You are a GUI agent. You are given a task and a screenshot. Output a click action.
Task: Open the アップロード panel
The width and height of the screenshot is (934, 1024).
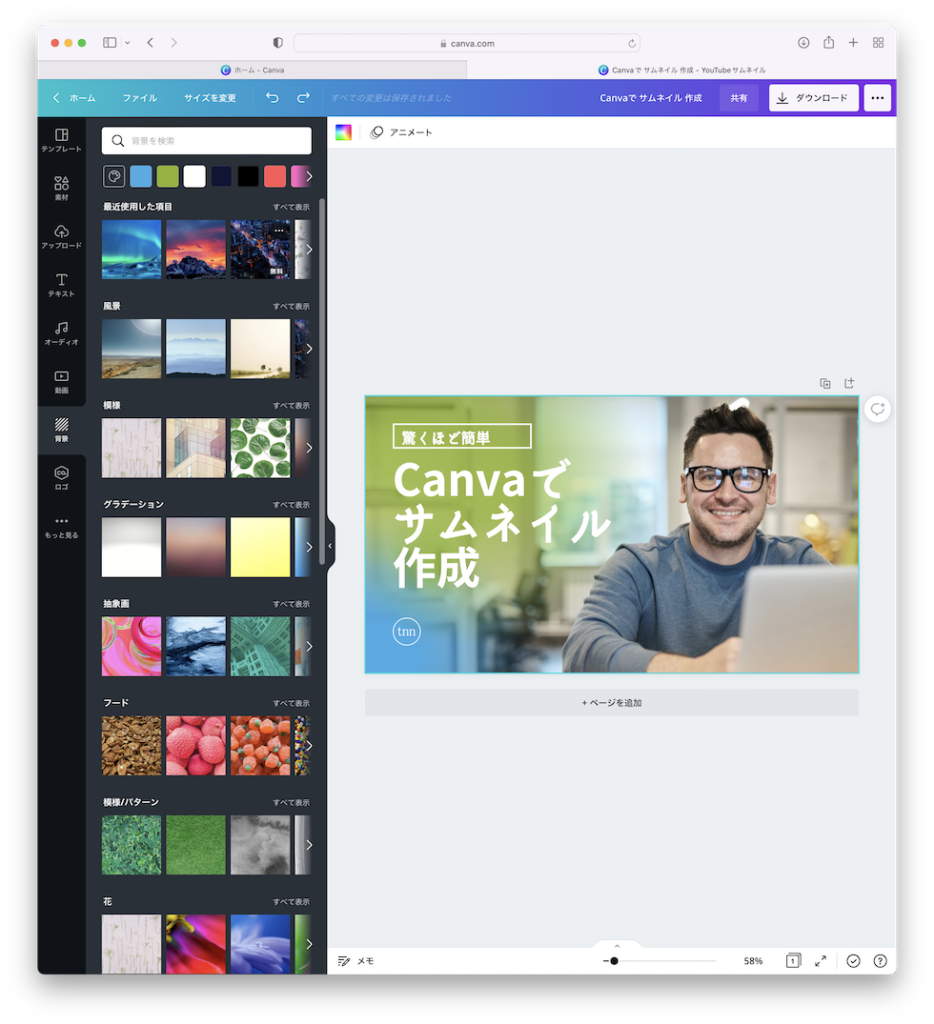pyautogui.click(x=61, y=236)
